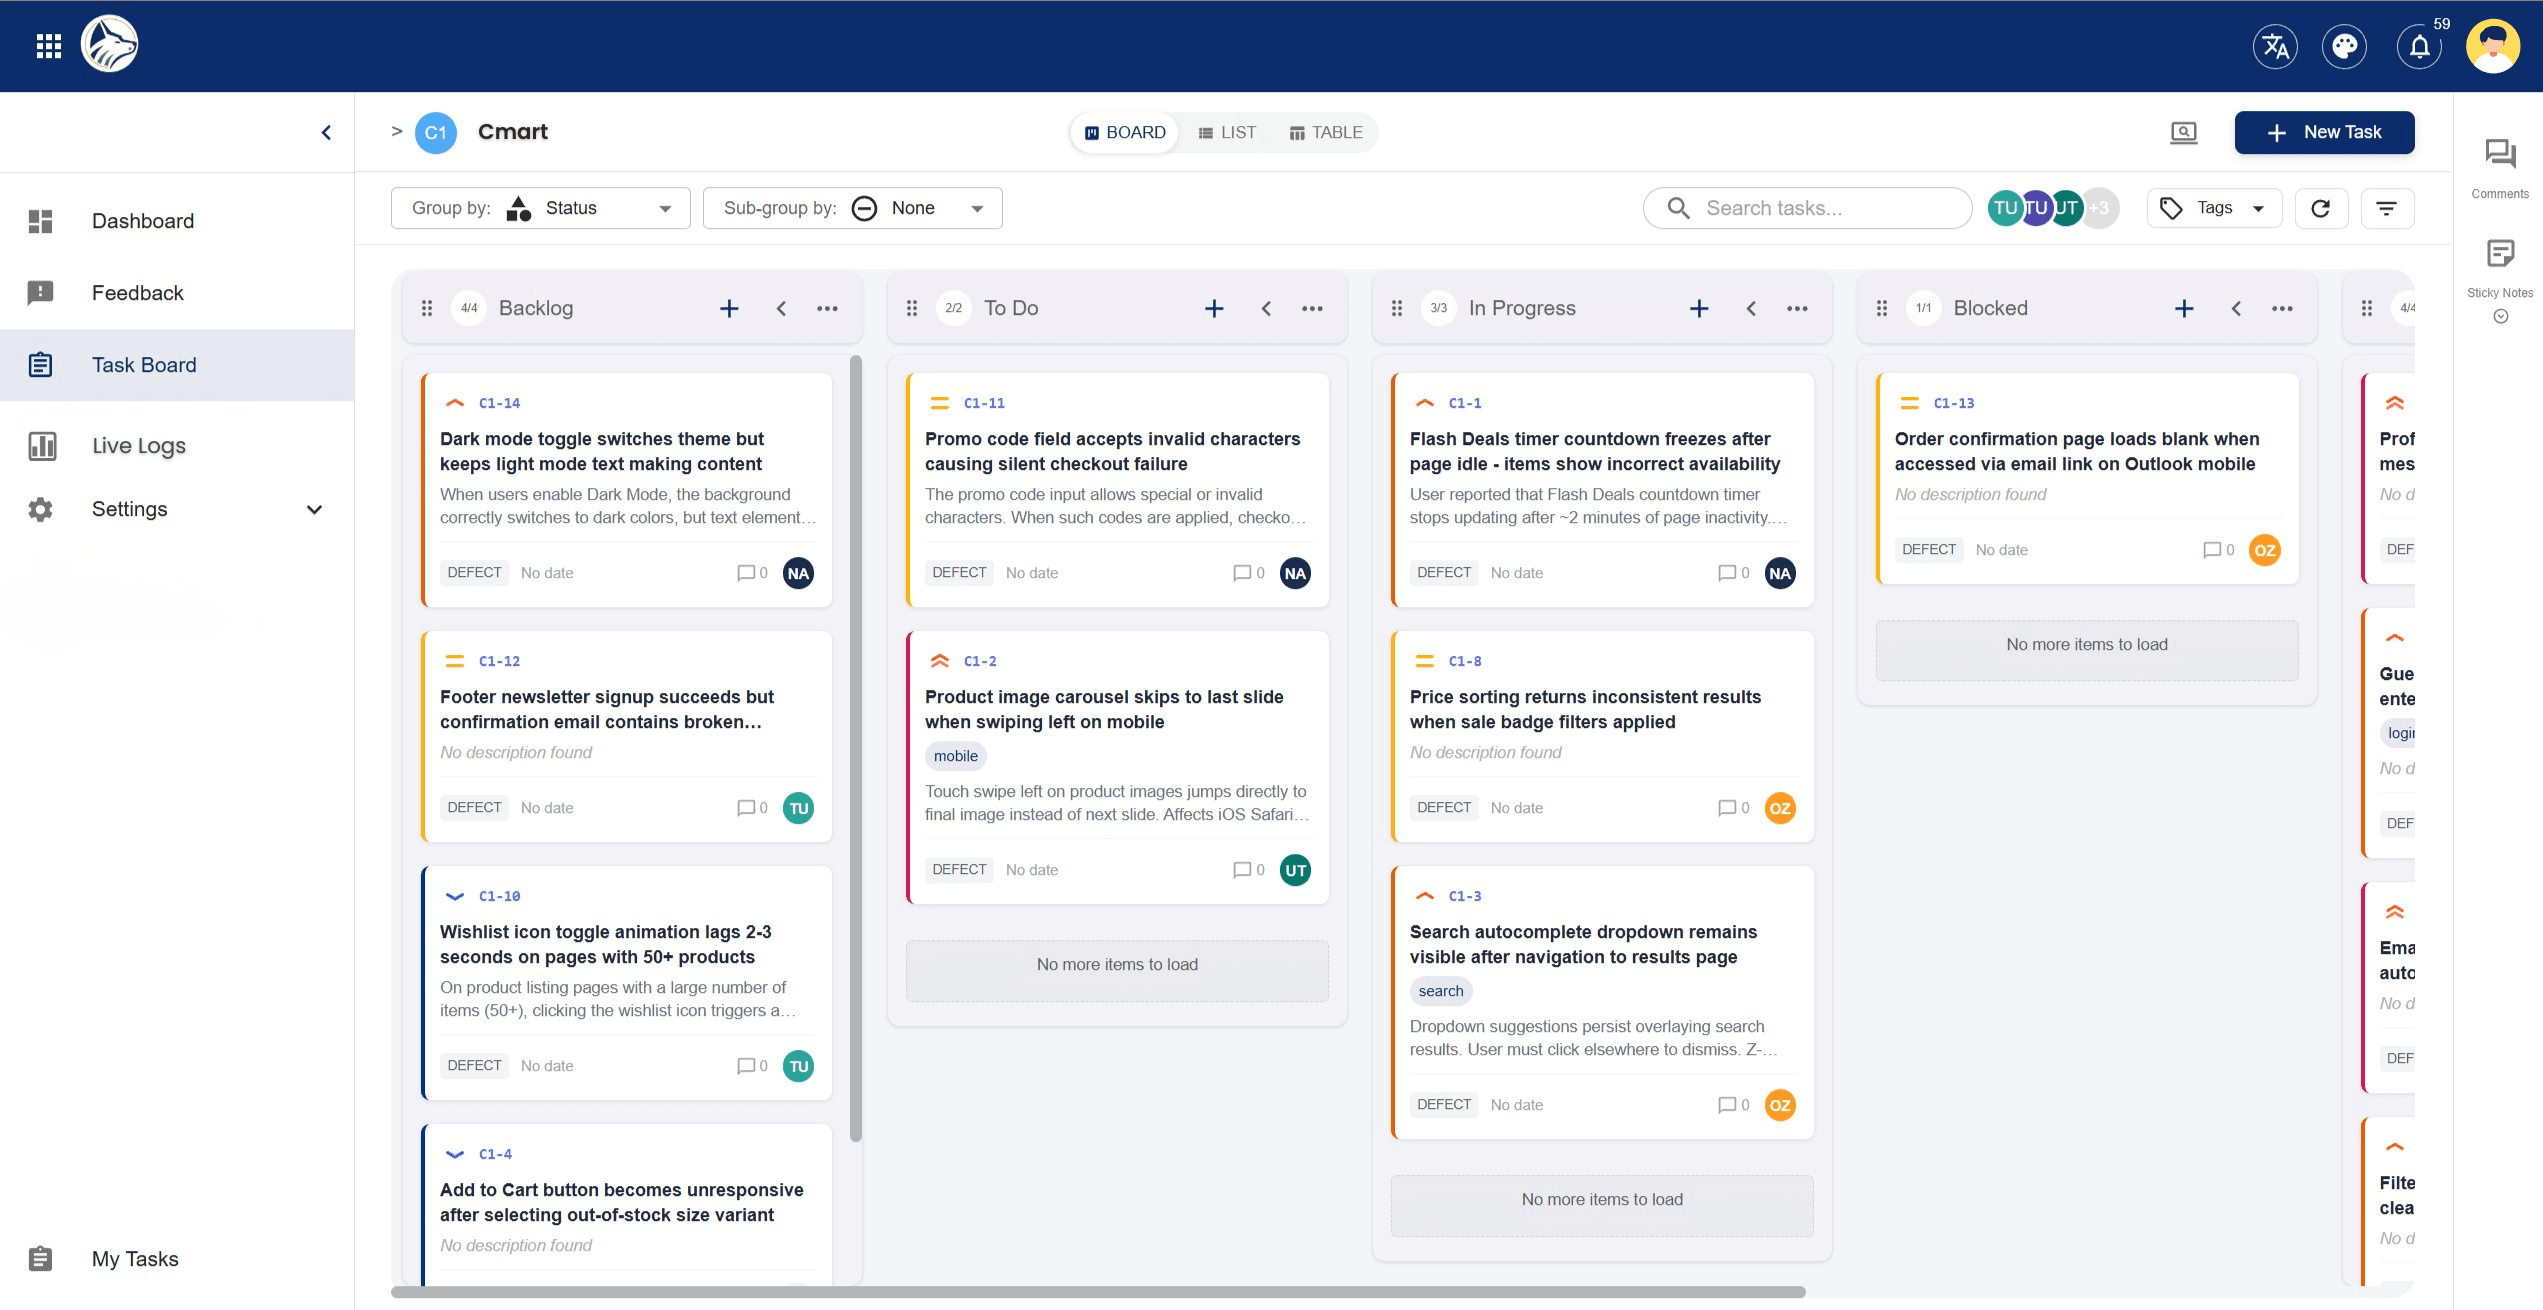
Task: Collapse the left sidebar
Action: 326,132
